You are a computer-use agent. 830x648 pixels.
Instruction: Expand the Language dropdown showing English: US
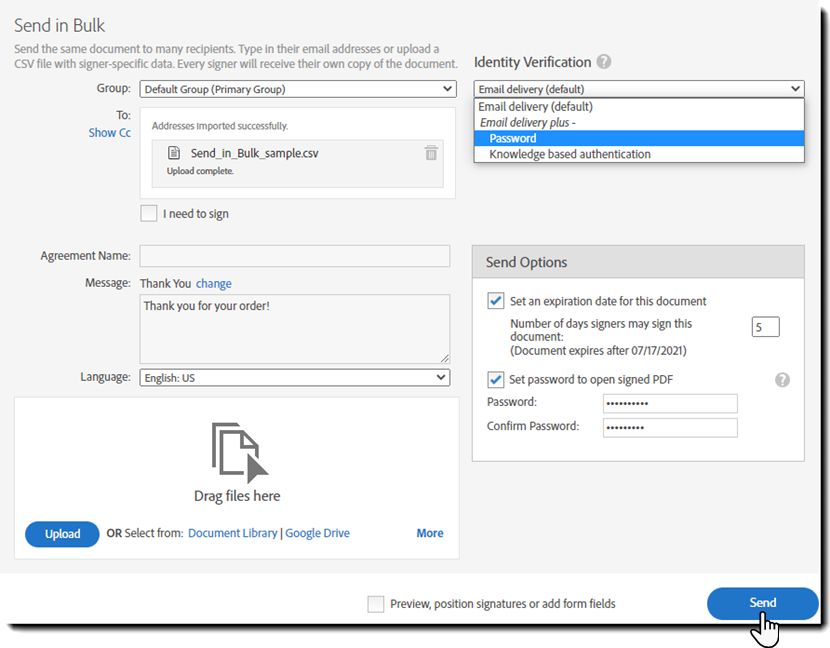[x=294, y=377]
